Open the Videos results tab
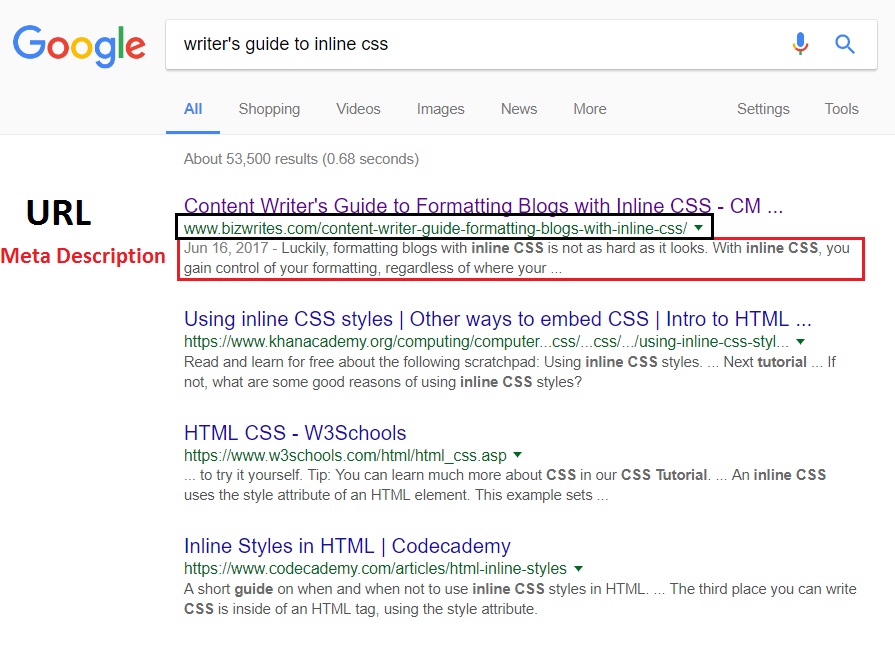 coord(358,109)
